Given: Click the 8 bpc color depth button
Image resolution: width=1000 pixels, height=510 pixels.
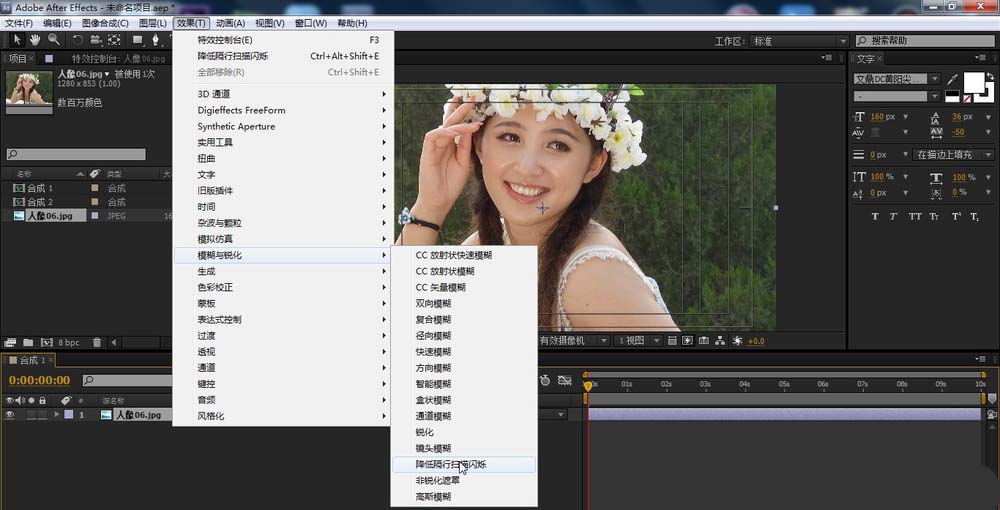Looking at the screenshot, I should point(69,342).
